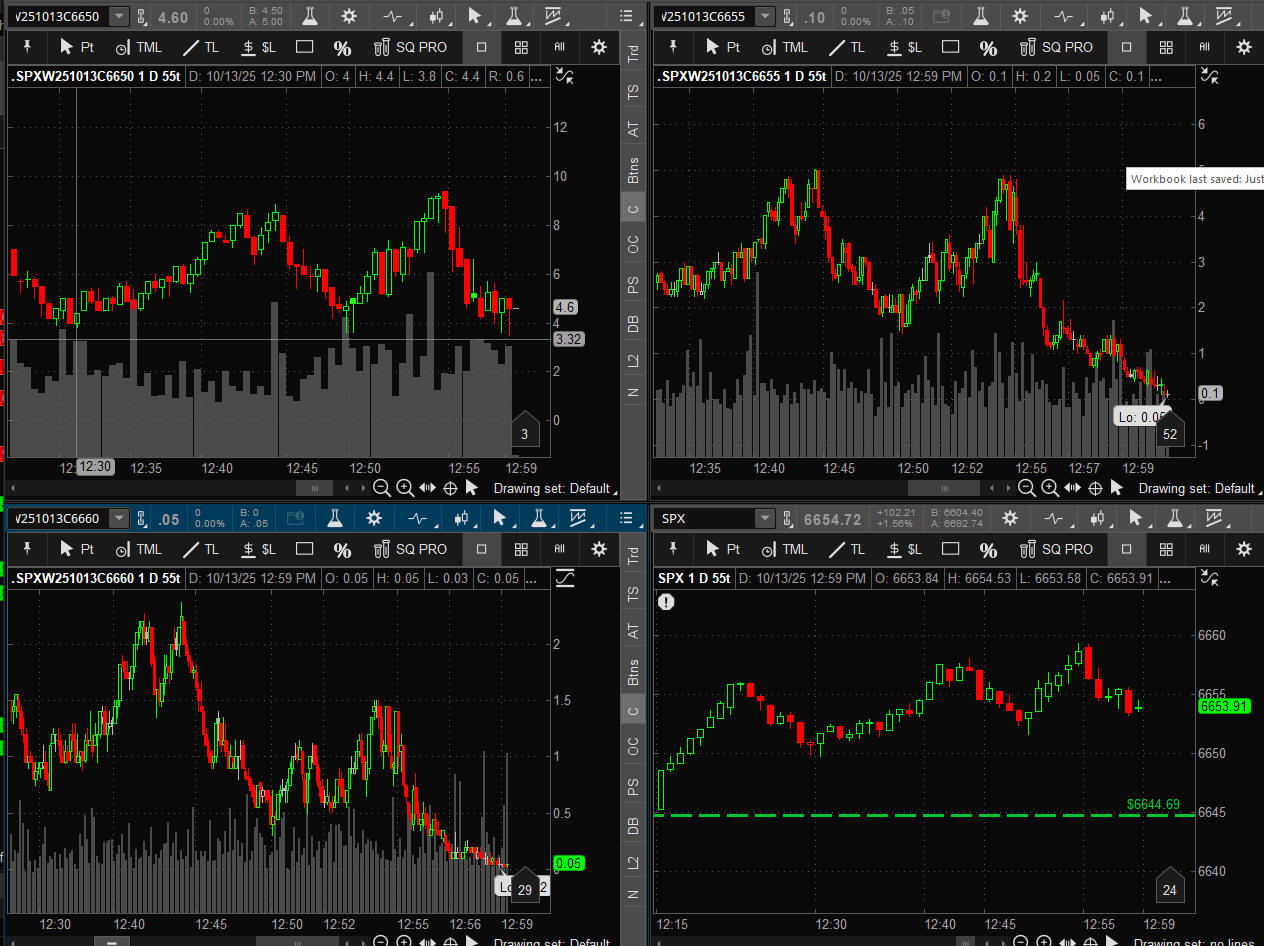This screenshot has height=946, width=1264.
Task: Open the studies flask beside the C6650 quote
Action: click(311, 16)
